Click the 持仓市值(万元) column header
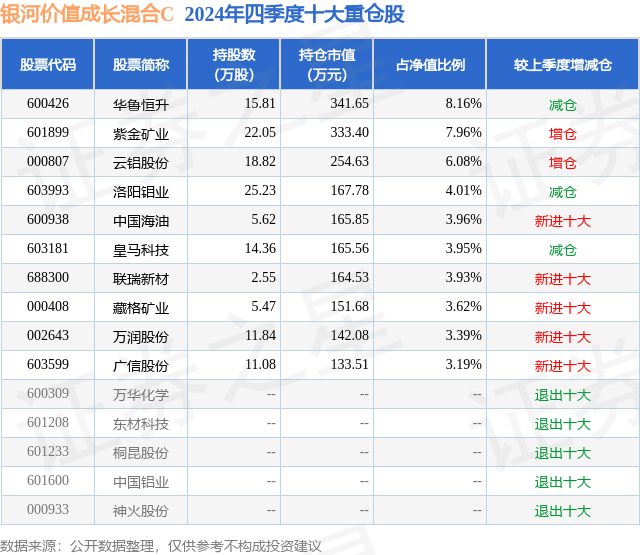The height and width of the screenshot is (555, 640). [327, 64]
